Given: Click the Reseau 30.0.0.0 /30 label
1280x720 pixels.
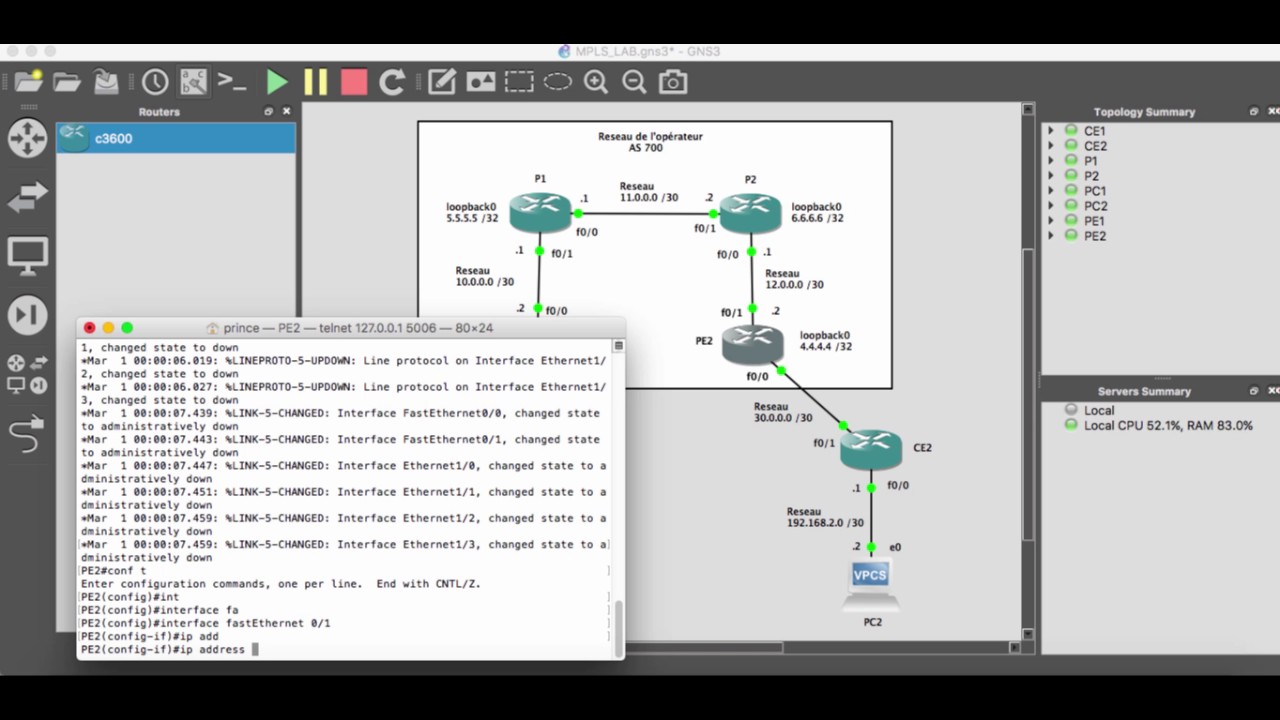Looking at the screenshot, I should [783, 412].
